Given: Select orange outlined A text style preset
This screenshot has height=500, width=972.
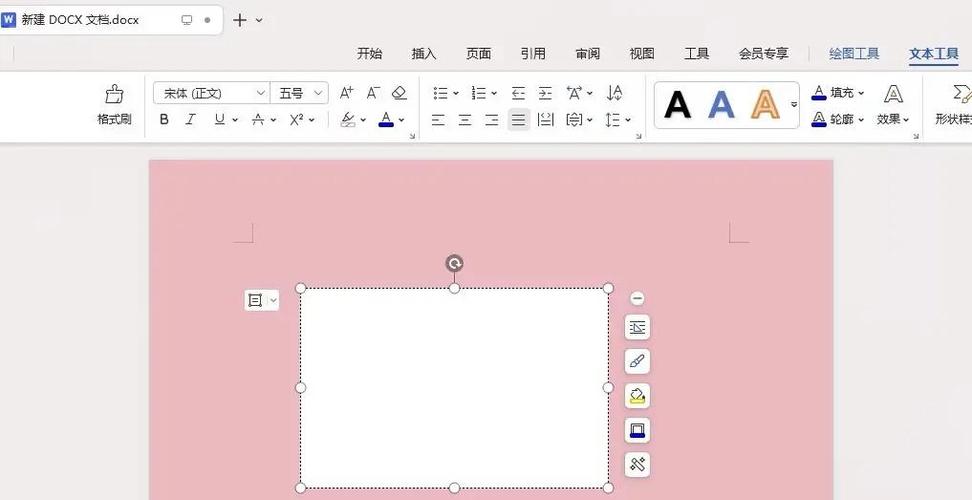Looking at the screenshot, I should (766, 105).
